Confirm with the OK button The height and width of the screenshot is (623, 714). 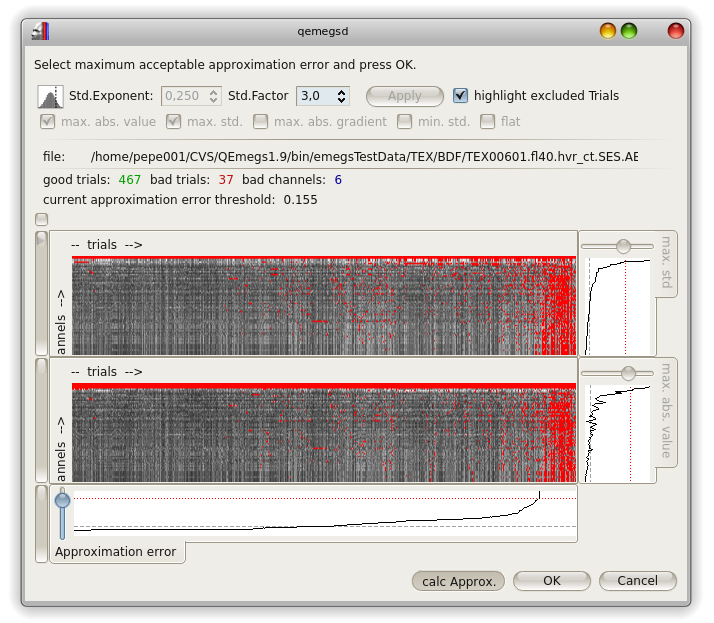(x=551, y=581)
